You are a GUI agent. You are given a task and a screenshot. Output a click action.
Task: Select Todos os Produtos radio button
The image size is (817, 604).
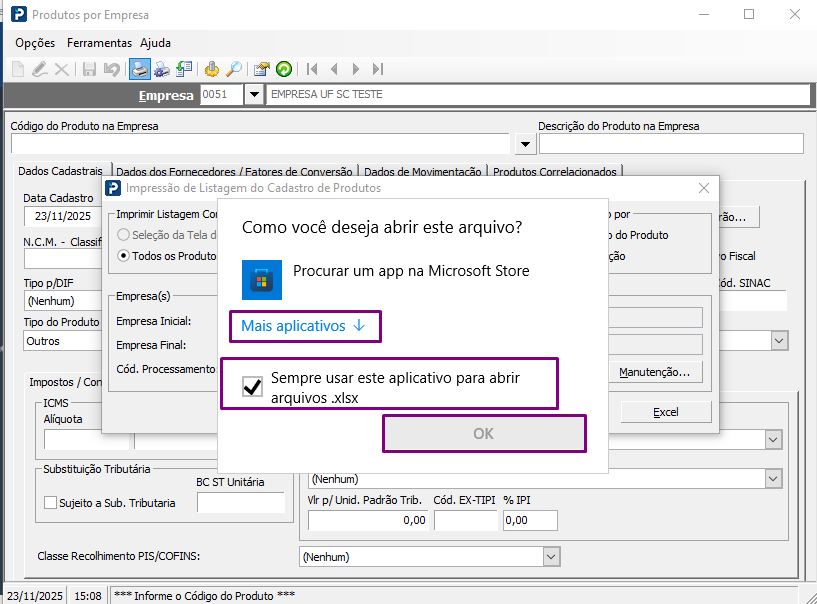click(x=123, y=256)
